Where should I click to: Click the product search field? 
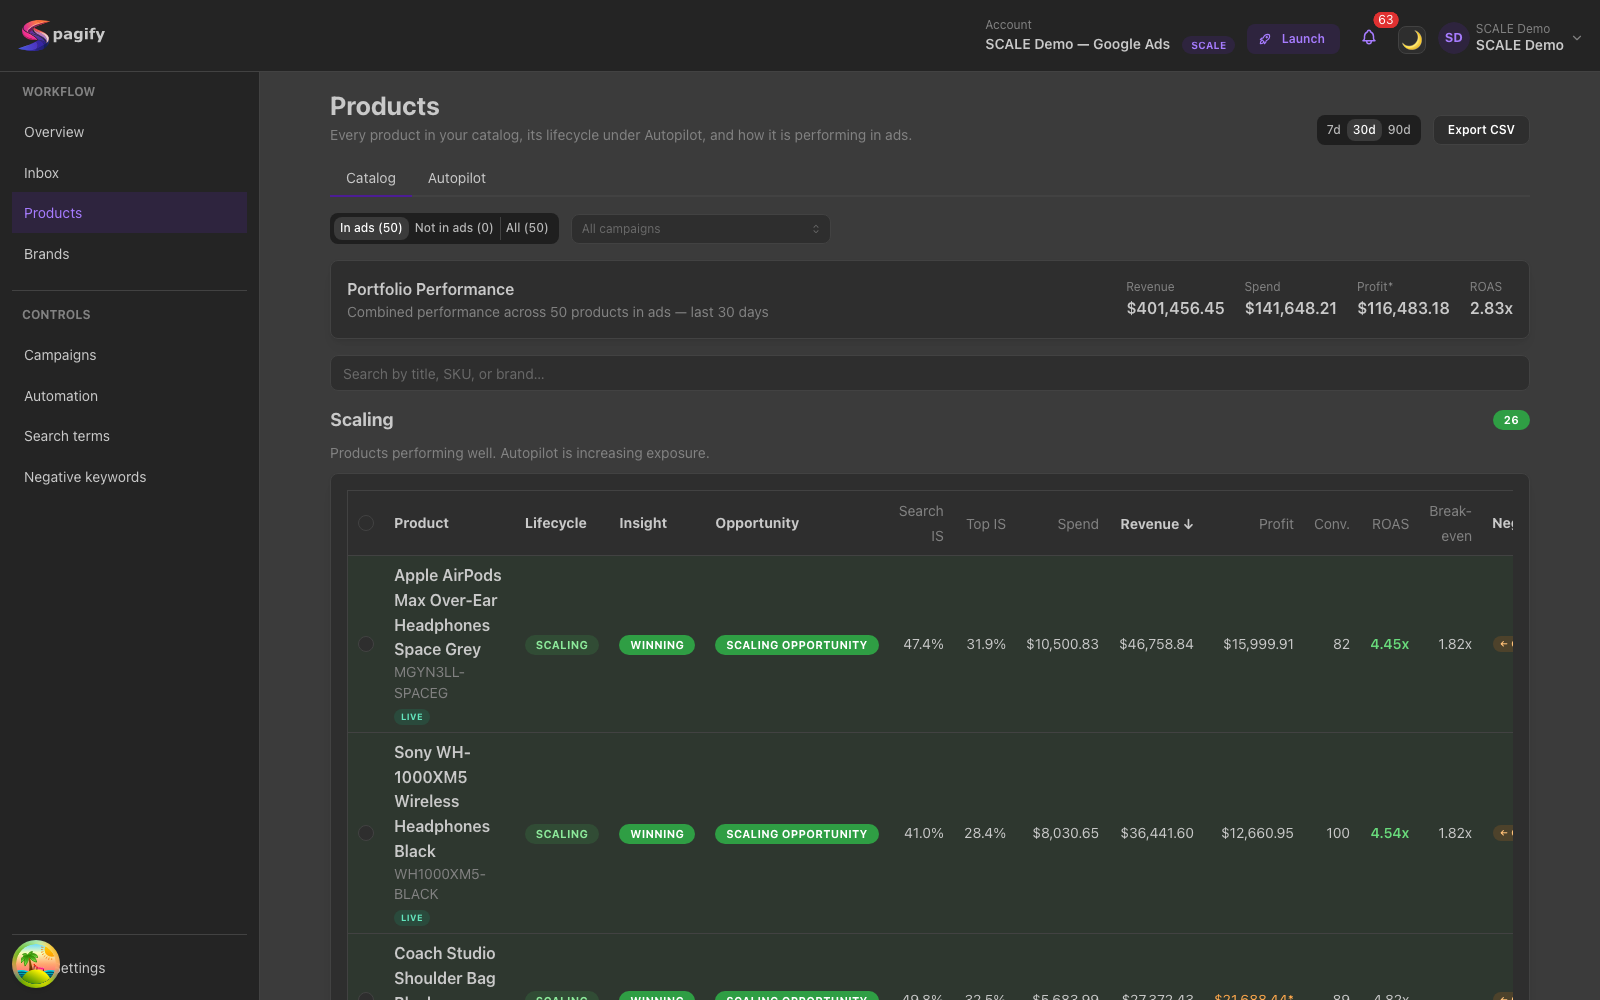pyautogui.click(x=929, y=374)
